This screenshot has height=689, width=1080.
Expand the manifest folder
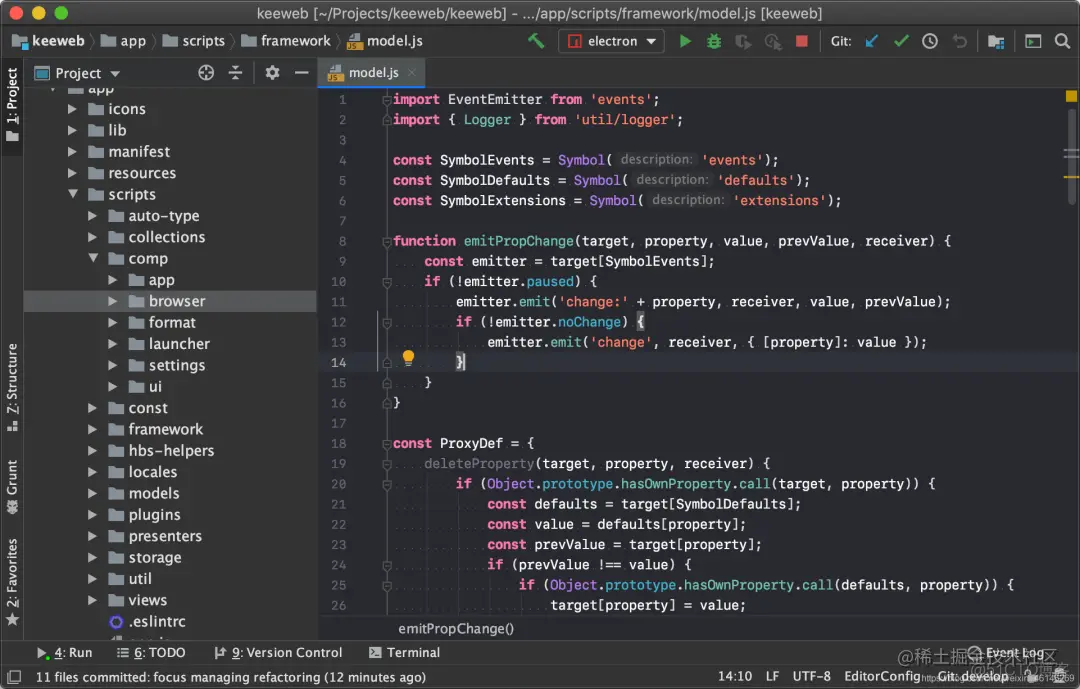(72, 152)
